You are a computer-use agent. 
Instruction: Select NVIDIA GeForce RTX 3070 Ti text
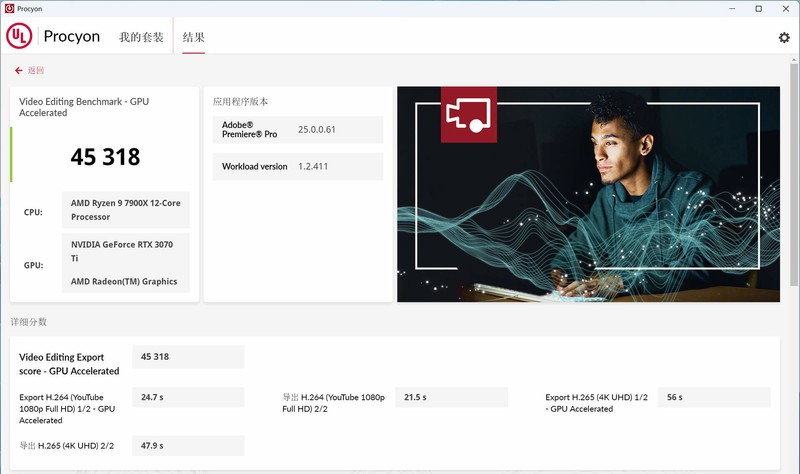click(122, 251)
